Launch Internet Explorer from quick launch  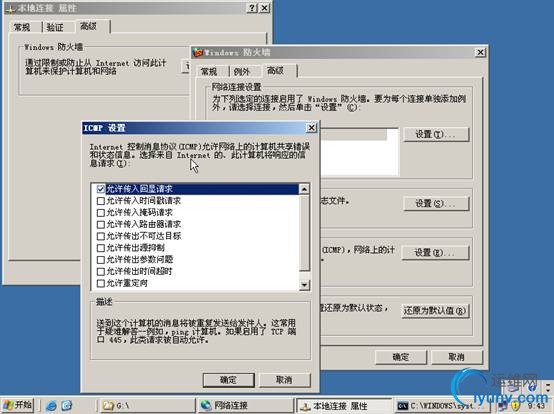tap(51, 406)
